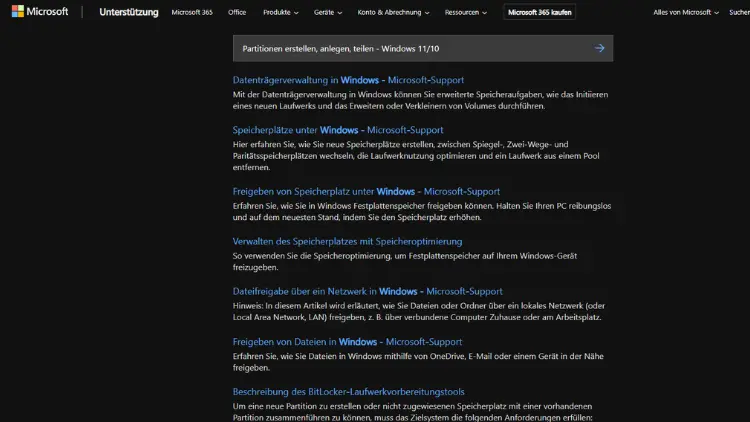Submit search with the arrow icon
This screenshot has width=750, height=422.
coord(599,48)
